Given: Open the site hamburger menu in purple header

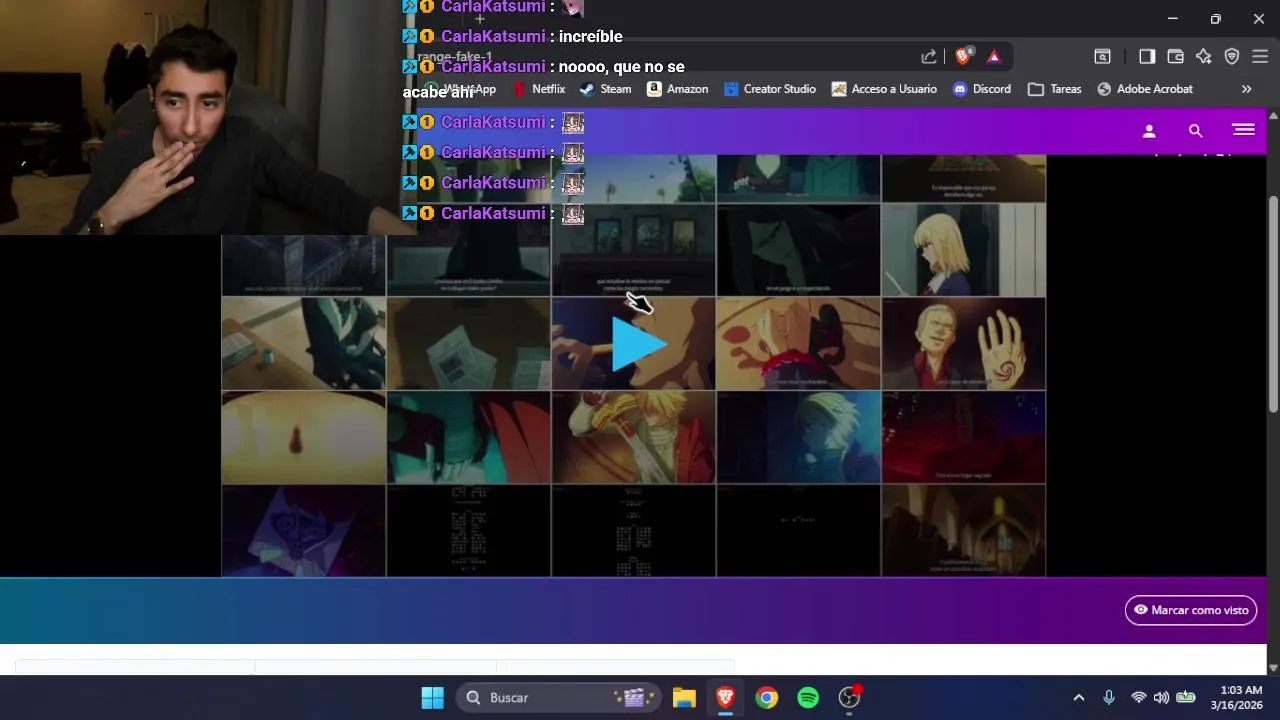Looking at the screenshot, I should click(x=1243, y=130).
